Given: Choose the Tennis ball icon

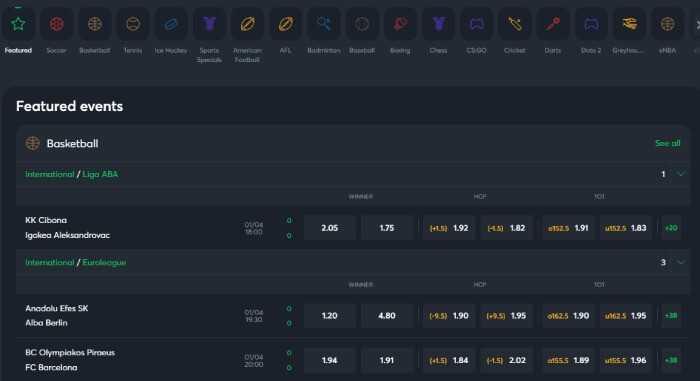Looking at the screenshot, I should click(x=133, y=24).
